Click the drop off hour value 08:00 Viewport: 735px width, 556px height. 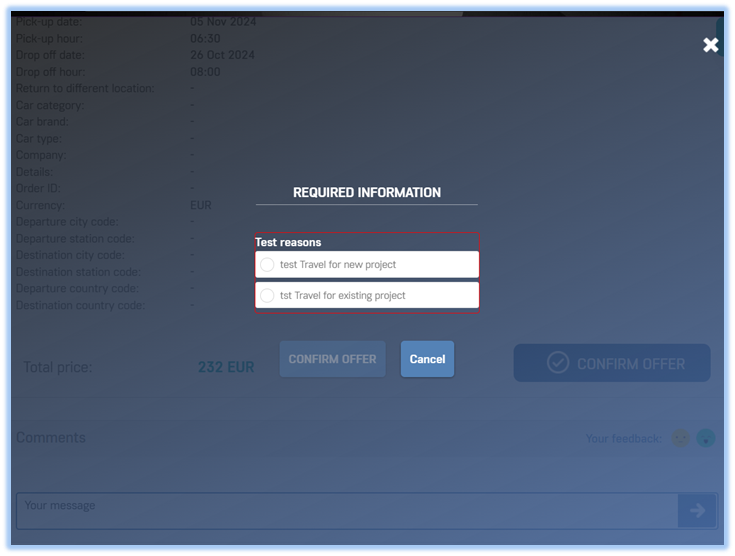[x=205, y=72]
